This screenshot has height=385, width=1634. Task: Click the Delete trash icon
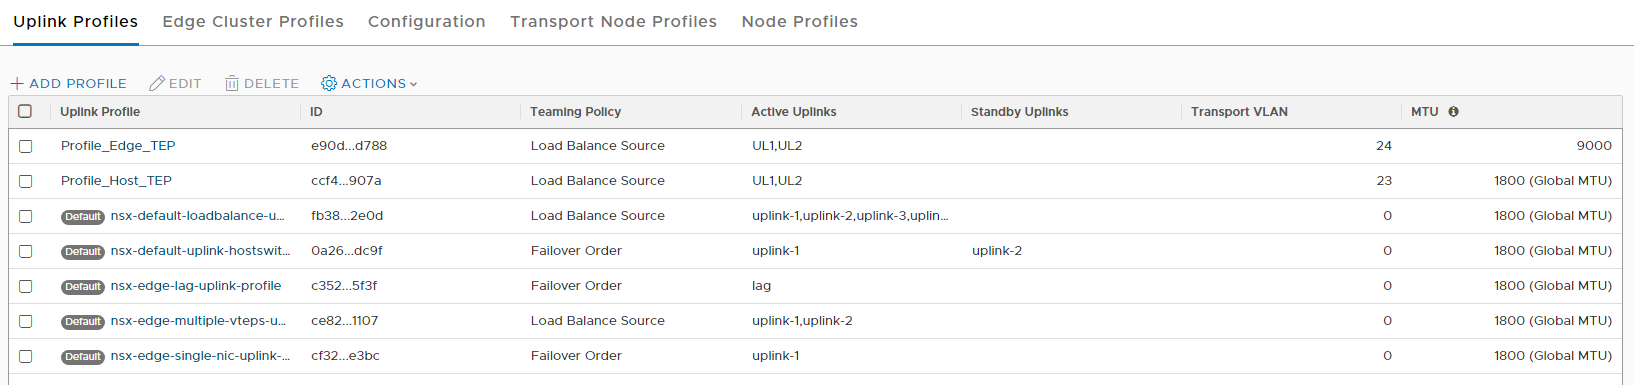pos(232,84)
